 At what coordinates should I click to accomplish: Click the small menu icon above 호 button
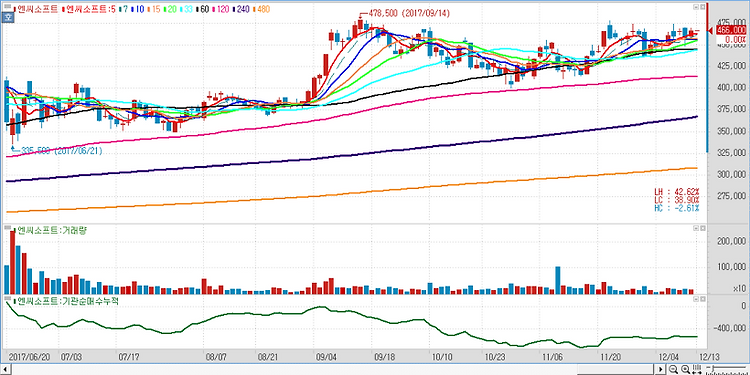(8, 6)
